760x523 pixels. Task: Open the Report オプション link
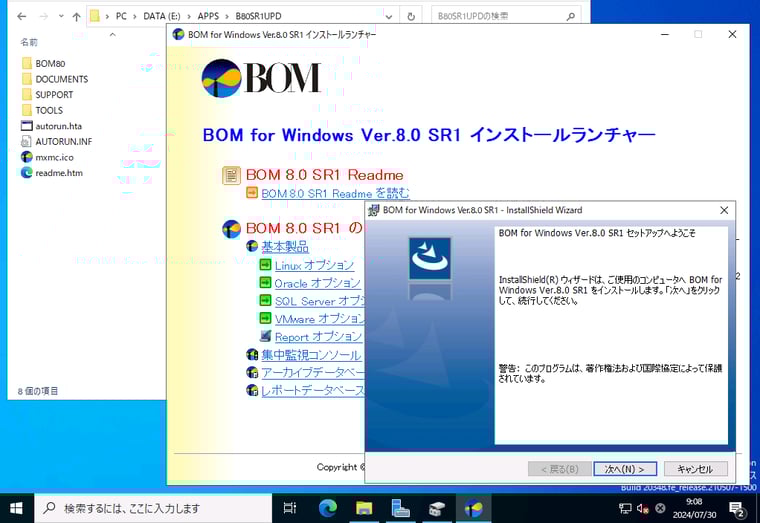click(318, 336)
